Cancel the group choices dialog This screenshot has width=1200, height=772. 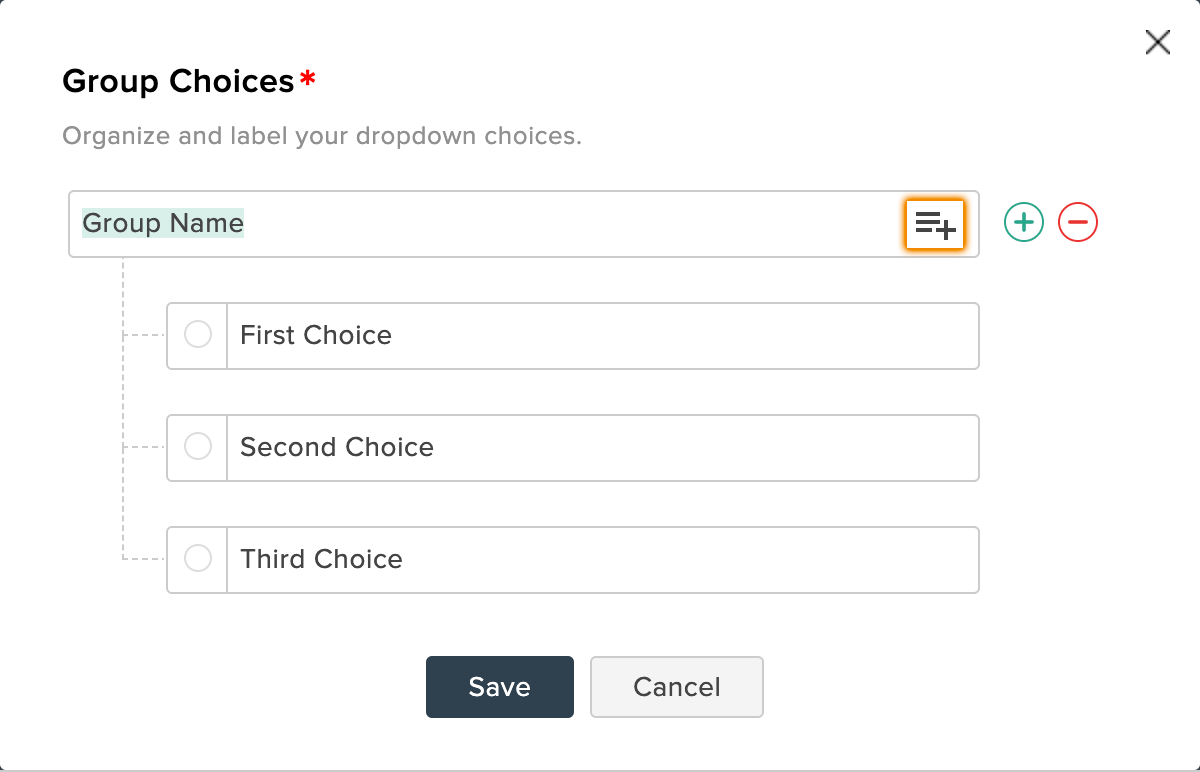[677, 687]
